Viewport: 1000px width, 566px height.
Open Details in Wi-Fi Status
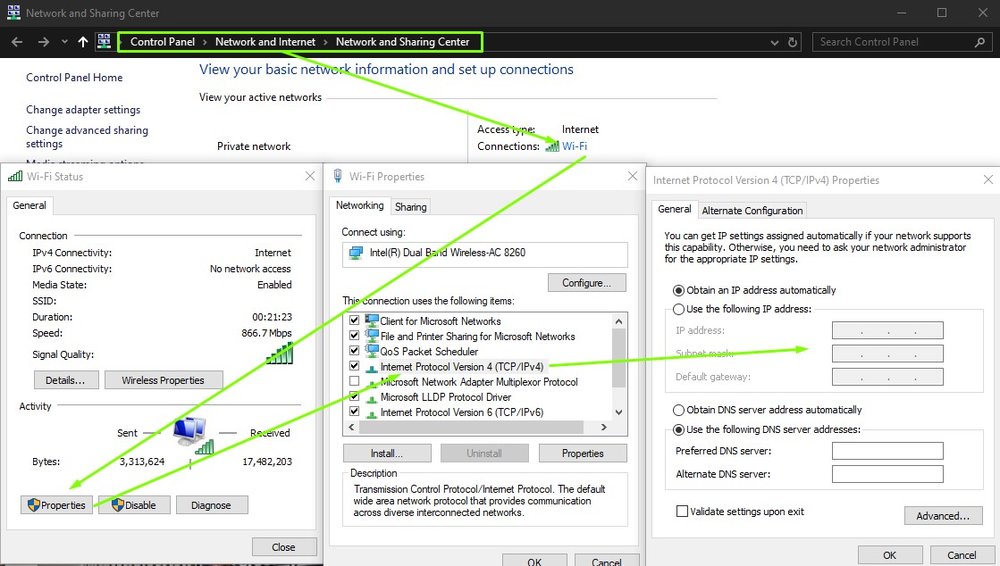pos(65,380)
